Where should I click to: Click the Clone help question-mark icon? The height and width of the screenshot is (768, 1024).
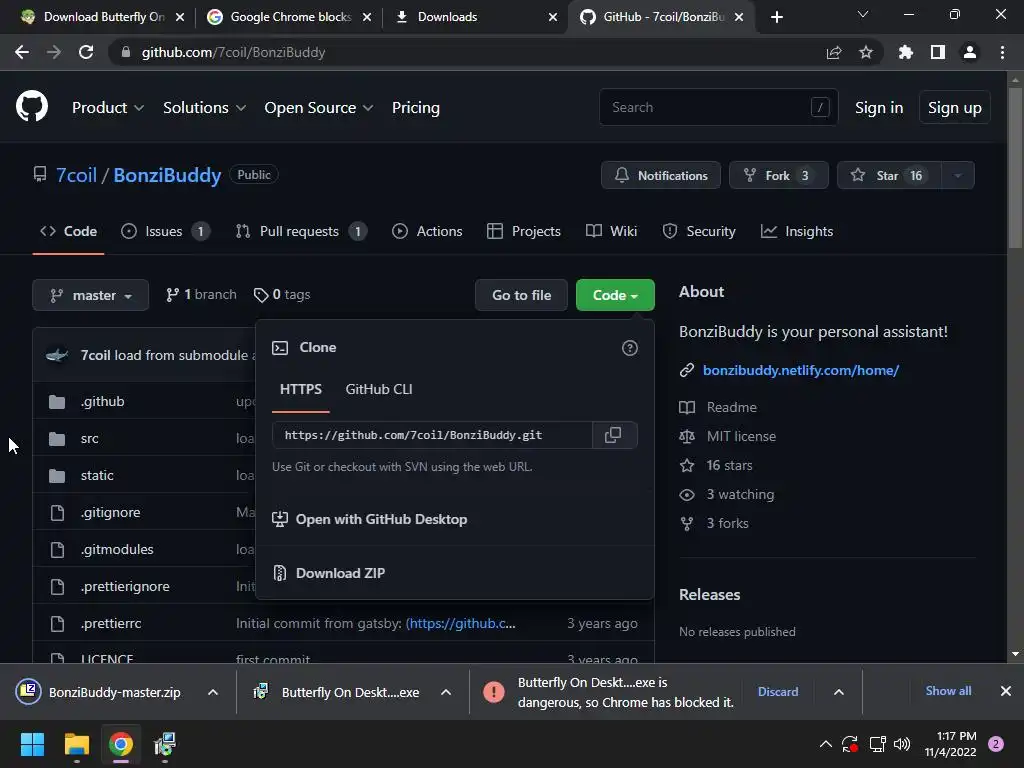tap(630, 348)
